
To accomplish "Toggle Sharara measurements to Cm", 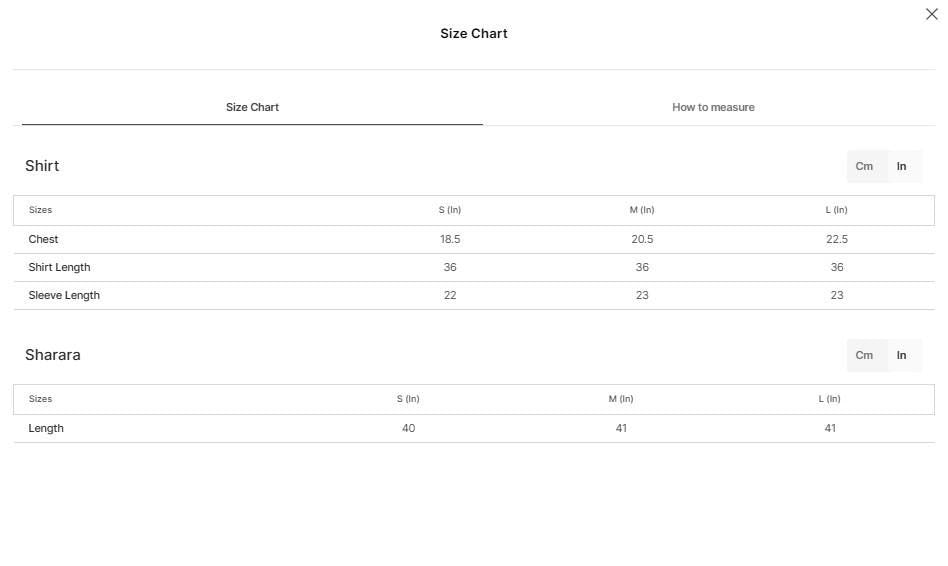I will tap(864, 355).
